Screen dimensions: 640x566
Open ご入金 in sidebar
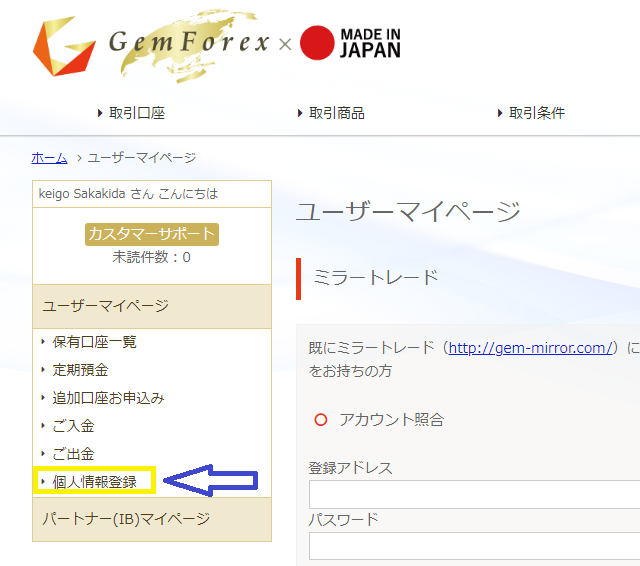click(x=73, y=426)
